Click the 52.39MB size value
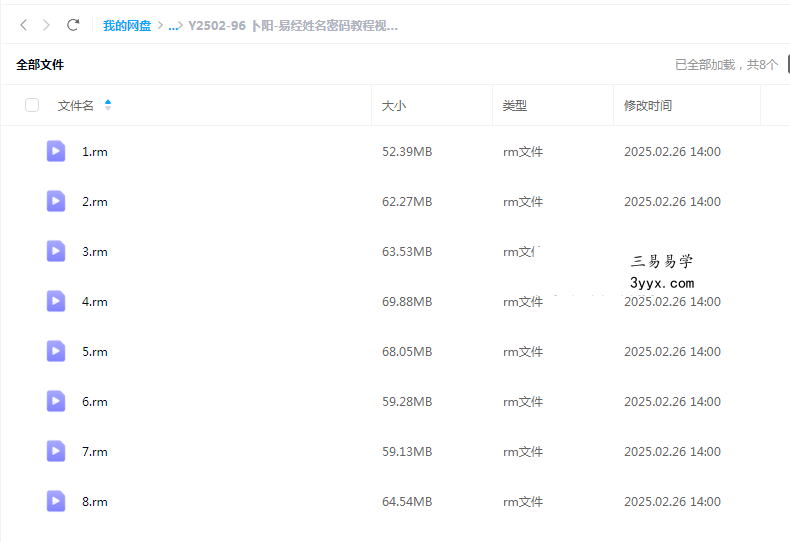 (x=407, y=152)
